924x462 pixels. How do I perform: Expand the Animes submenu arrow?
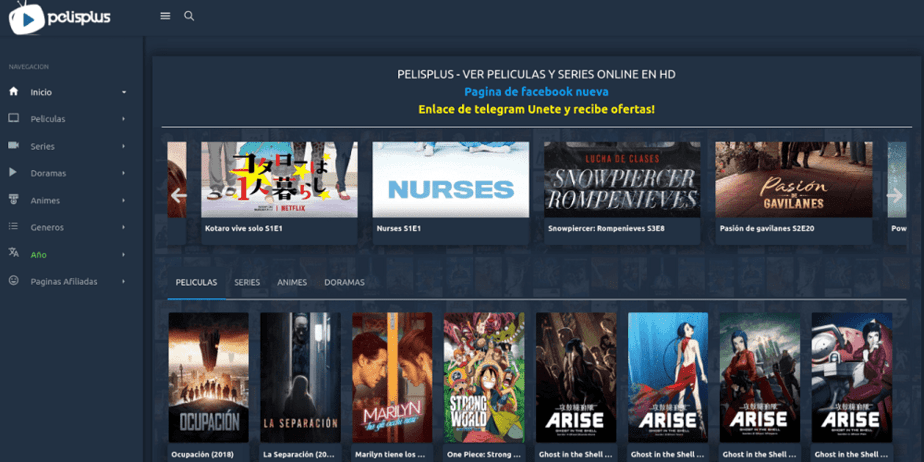[124, 200]
